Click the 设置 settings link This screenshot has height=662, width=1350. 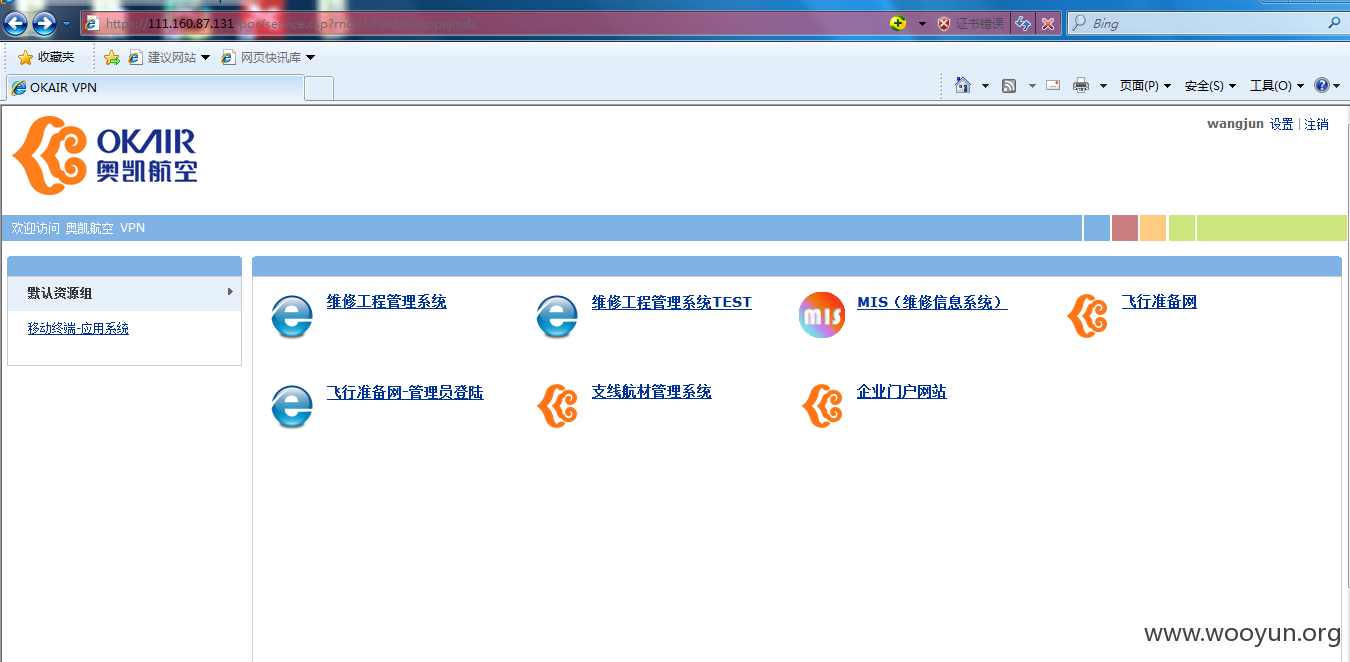click(x=1281, y=124)
